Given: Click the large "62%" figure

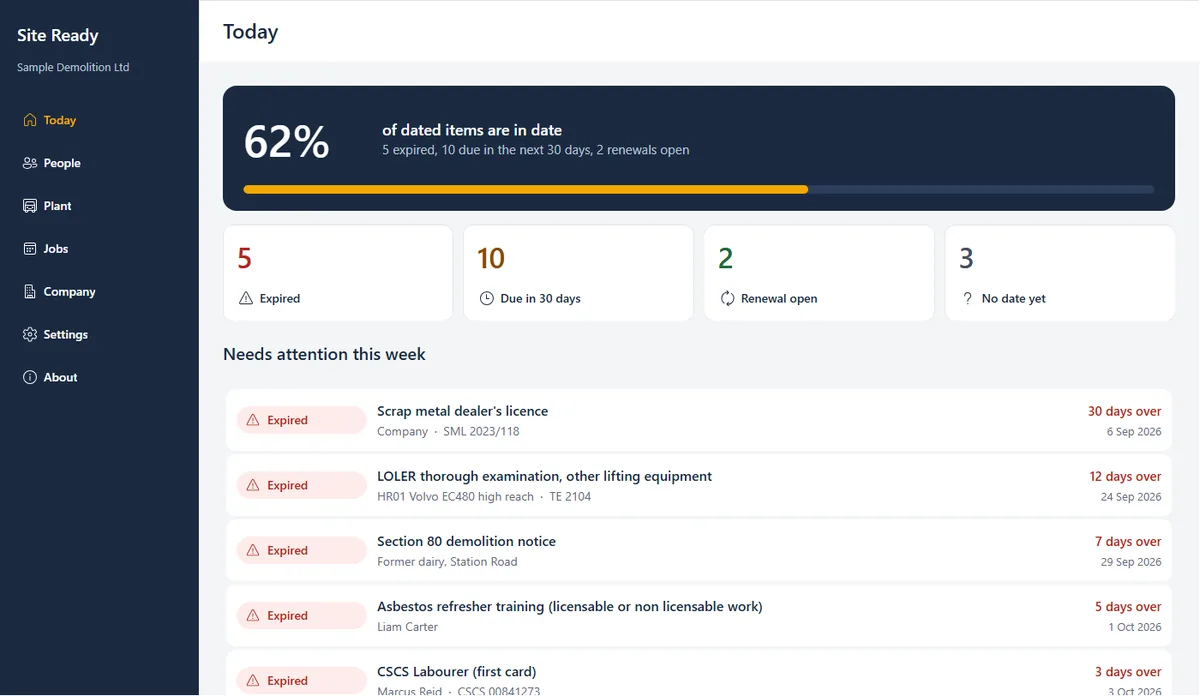Looking at the screenshot, I should pyautogui.click(x=287, y=142).
